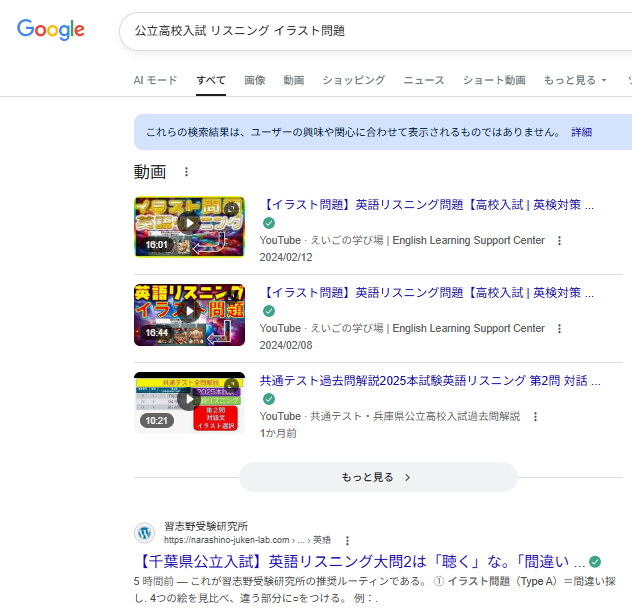Viewport: 632px width, 610px height.
Task: Expand the もっと見る dropdown in tabs
Action: 575,80
